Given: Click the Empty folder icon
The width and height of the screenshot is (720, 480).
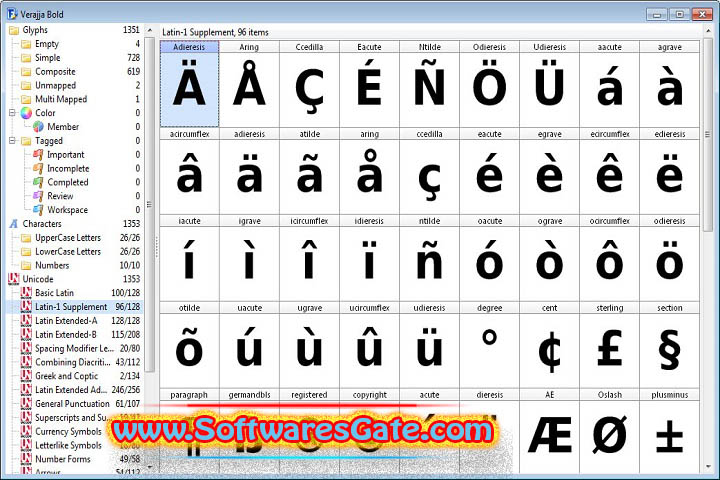Looking at the screenshot, I should coord(26,44).
